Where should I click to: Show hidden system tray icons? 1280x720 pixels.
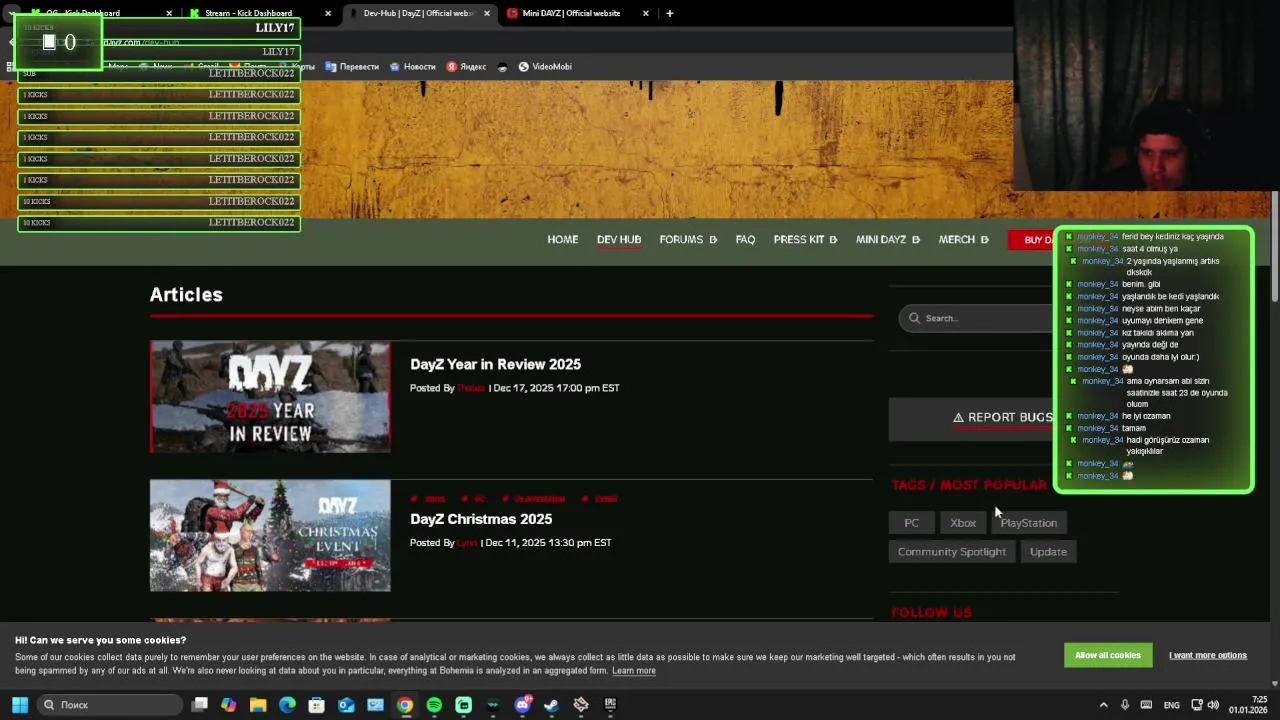pos(1104,705)
